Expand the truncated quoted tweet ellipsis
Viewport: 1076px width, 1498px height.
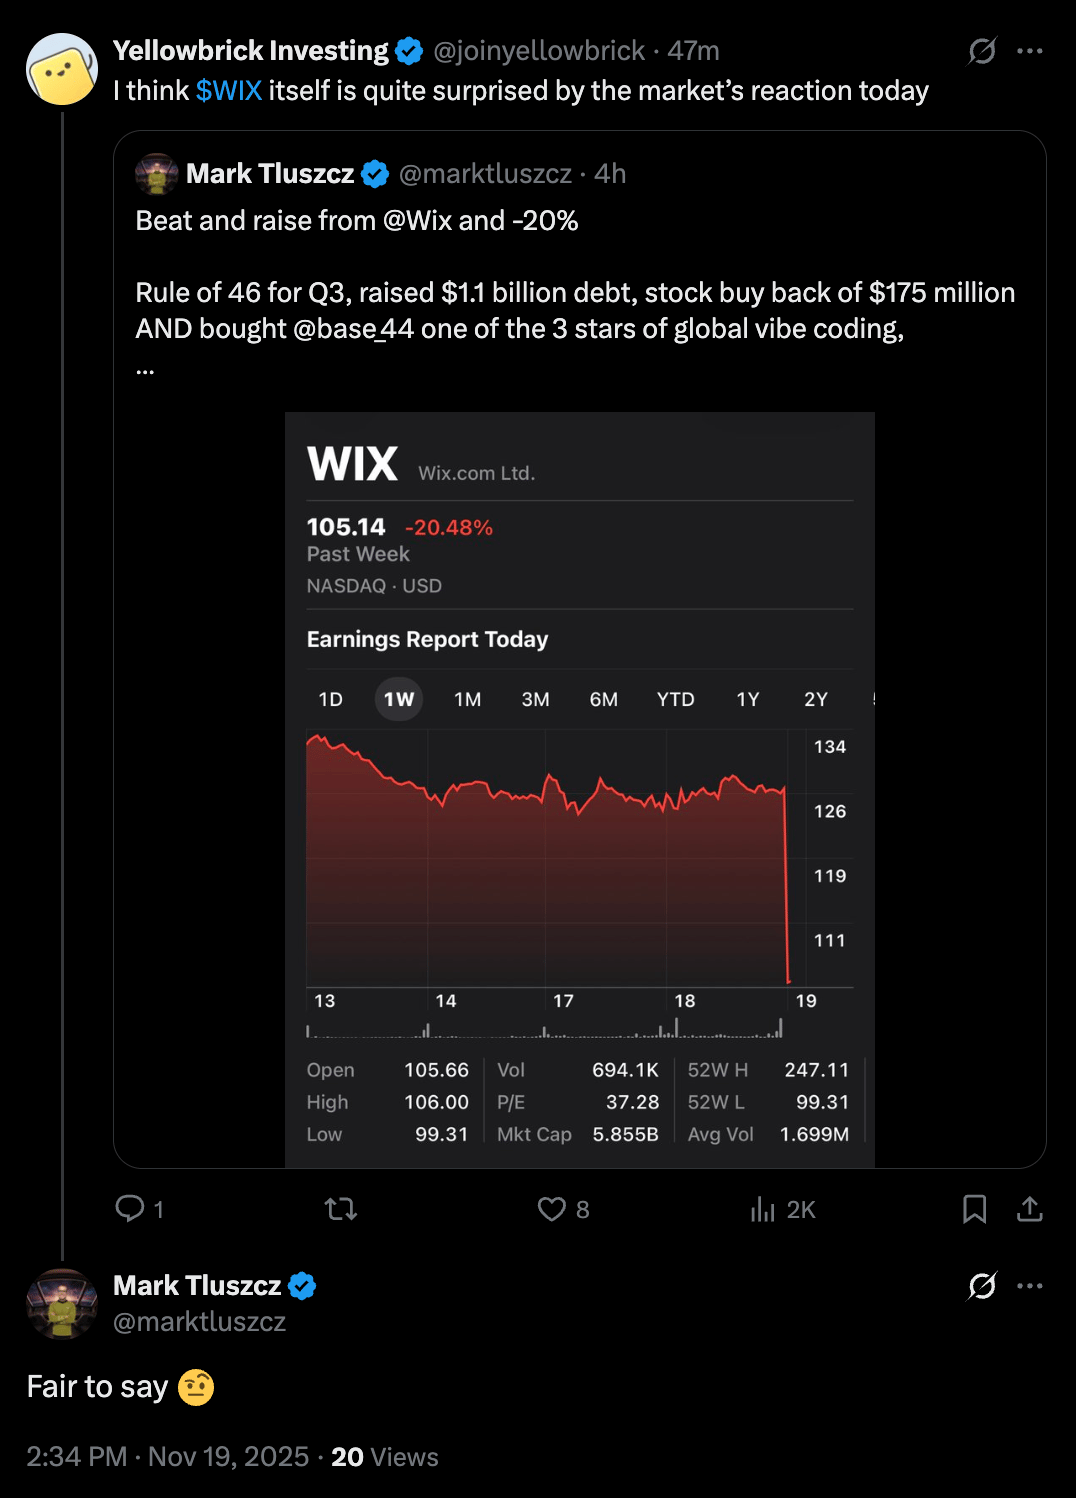(145, 369)
